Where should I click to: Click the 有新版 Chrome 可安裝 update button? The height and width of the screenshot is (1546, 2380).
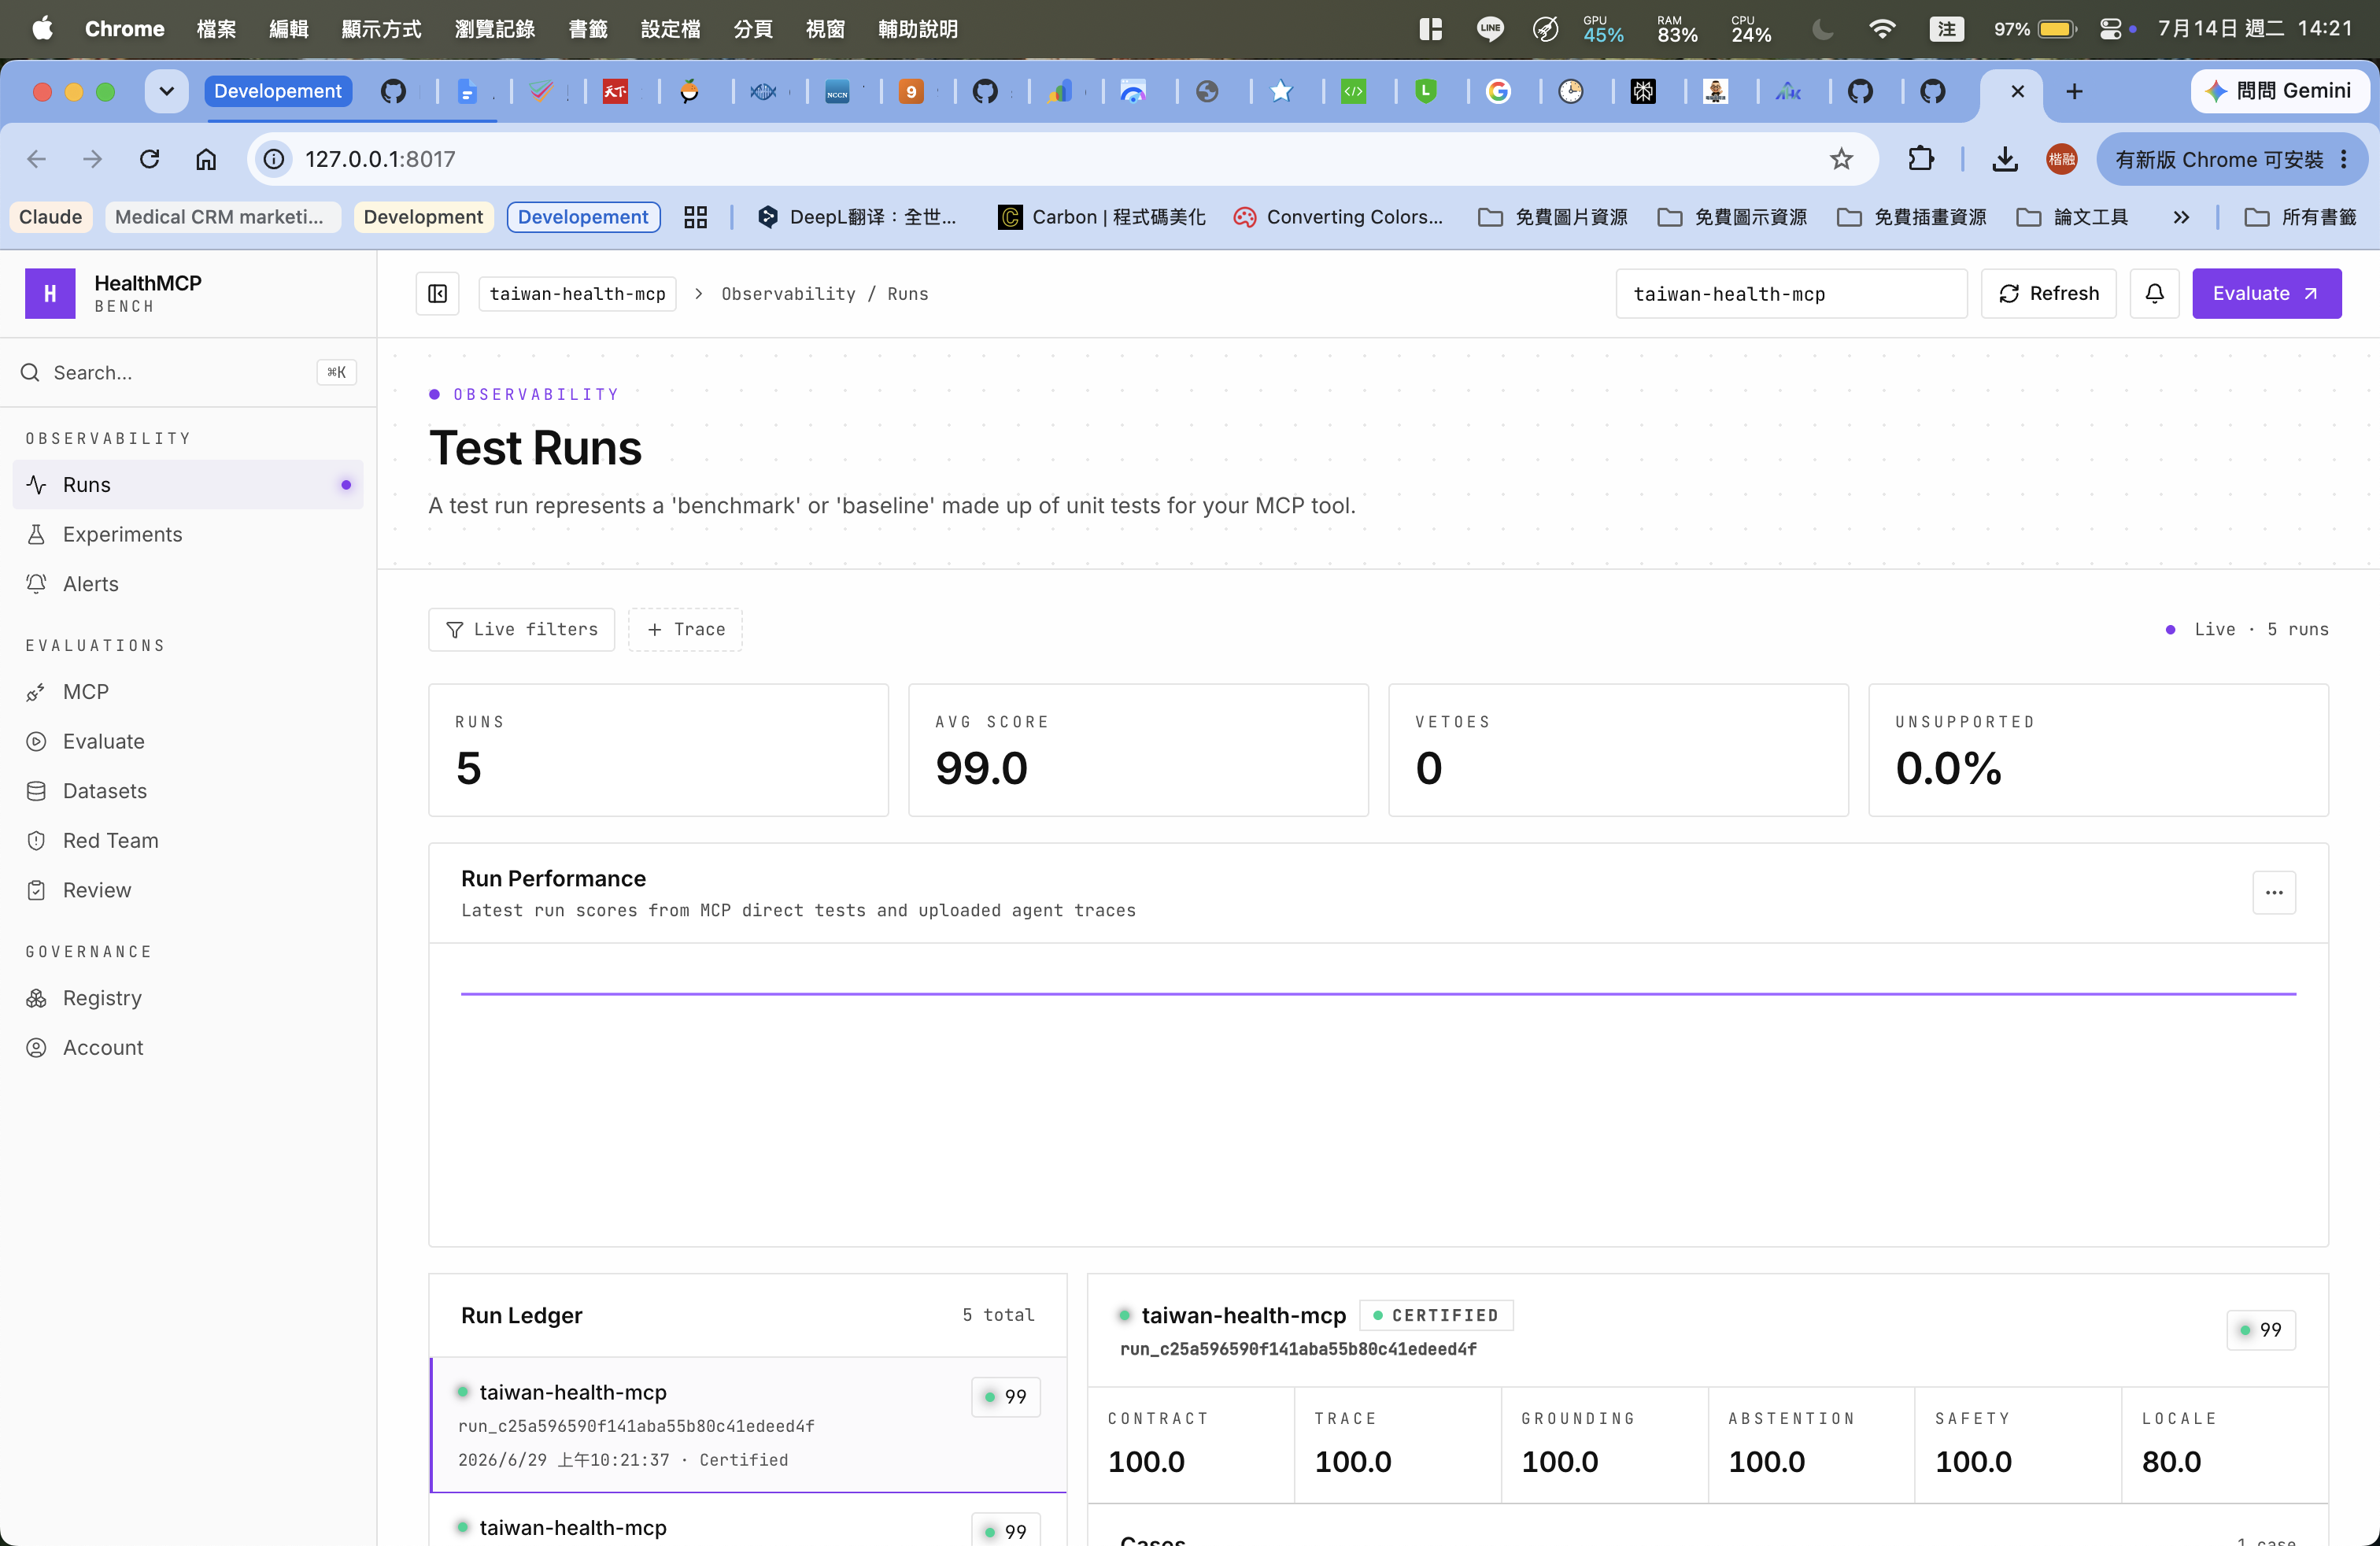click(2231, 159)
